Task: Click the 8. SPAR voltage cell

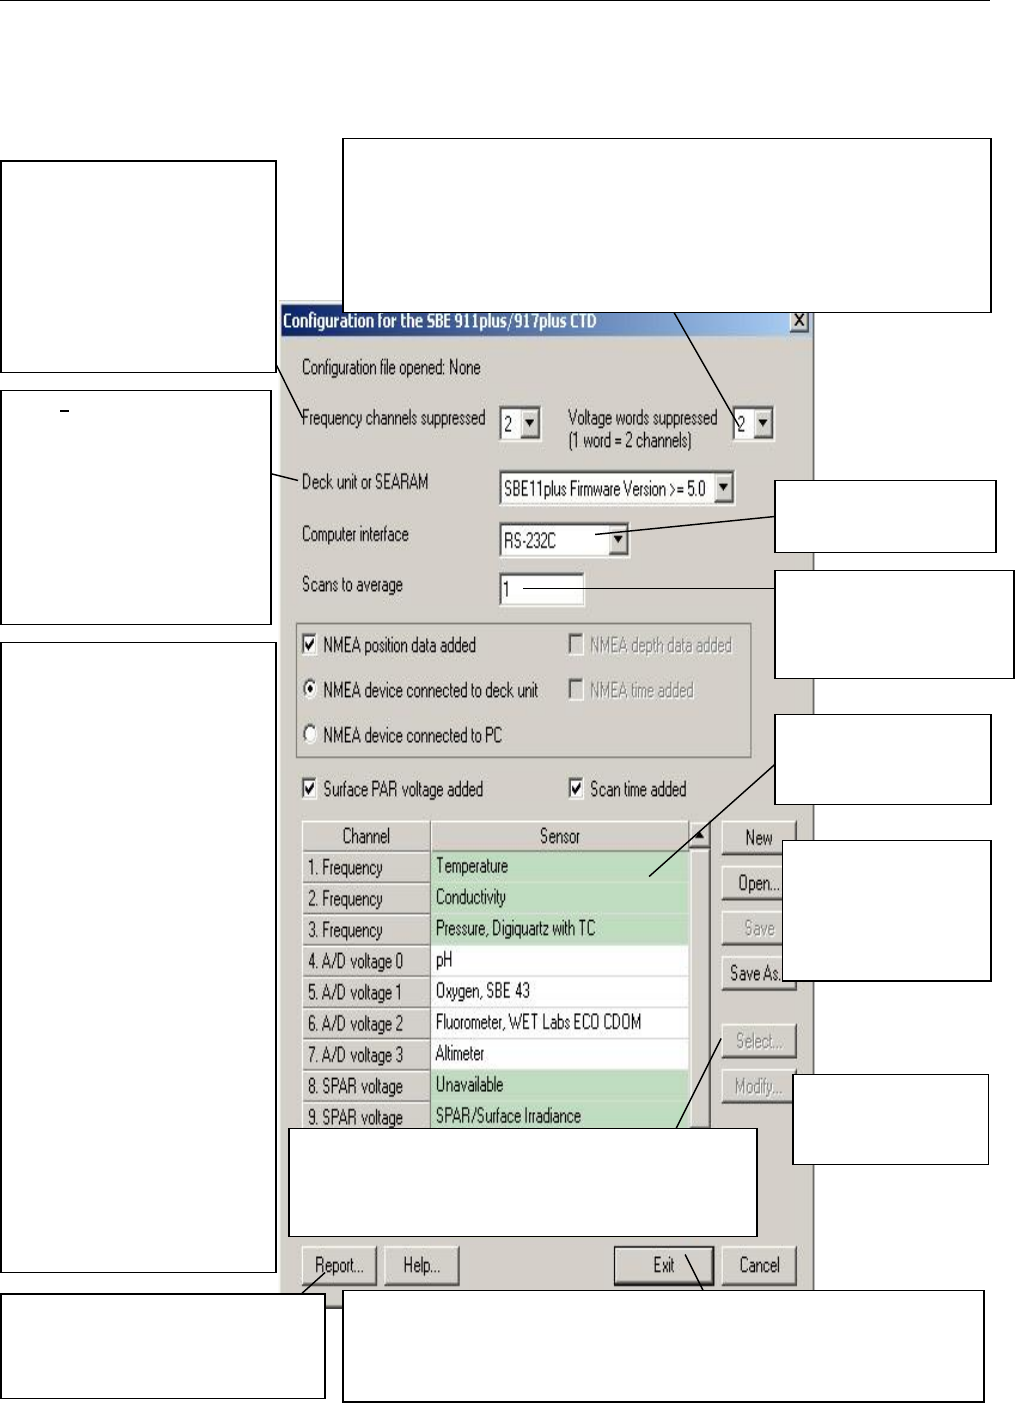Action: 366,1086
